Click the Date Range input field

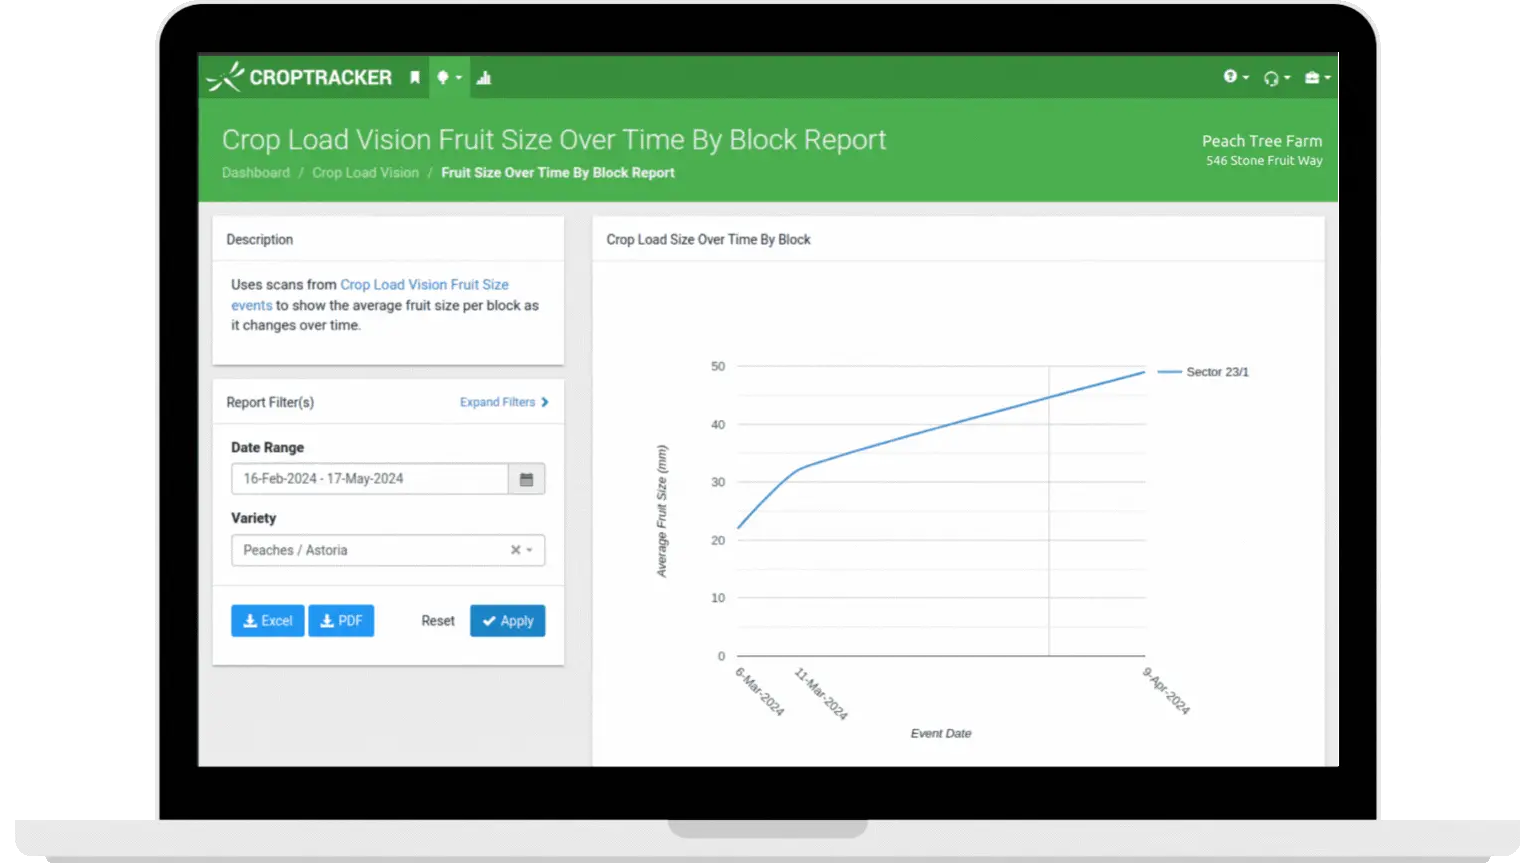(370, 479)
